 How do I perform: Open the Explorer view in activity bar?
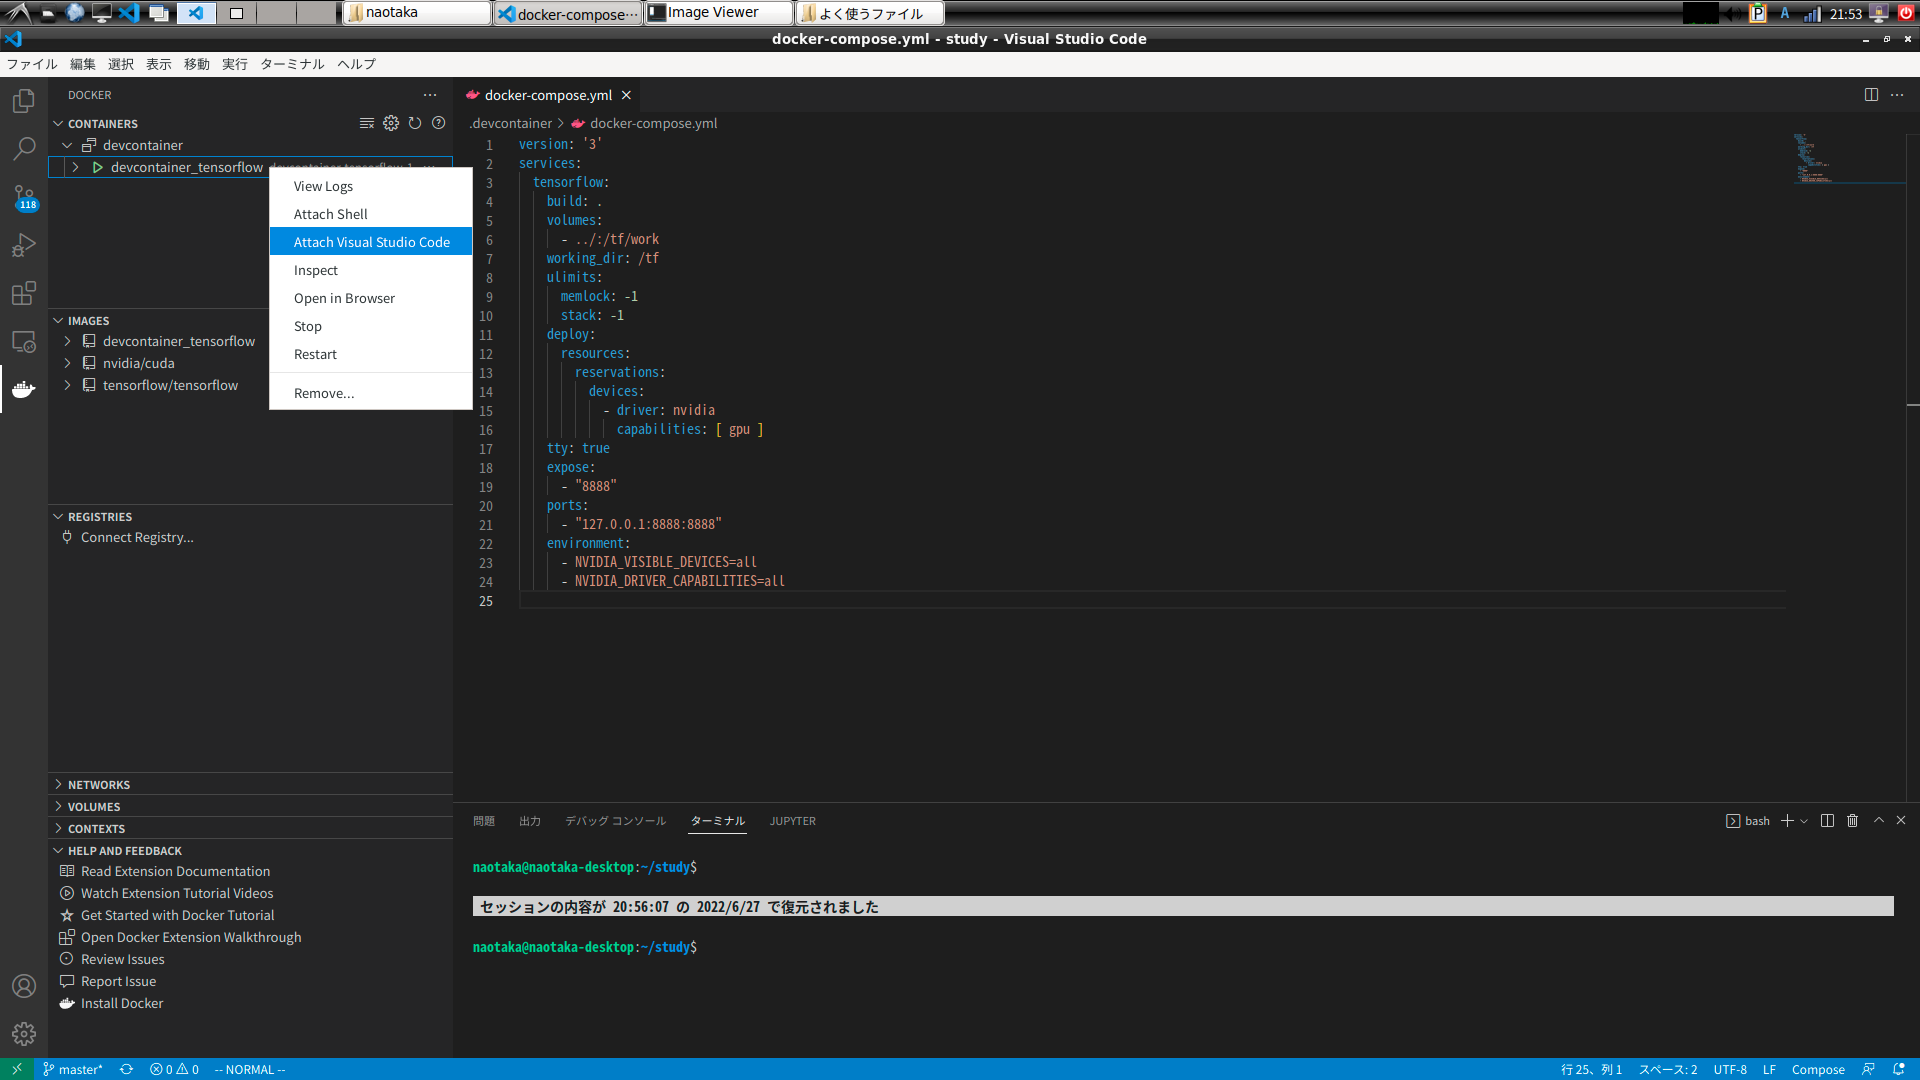(x=24, y=101)
